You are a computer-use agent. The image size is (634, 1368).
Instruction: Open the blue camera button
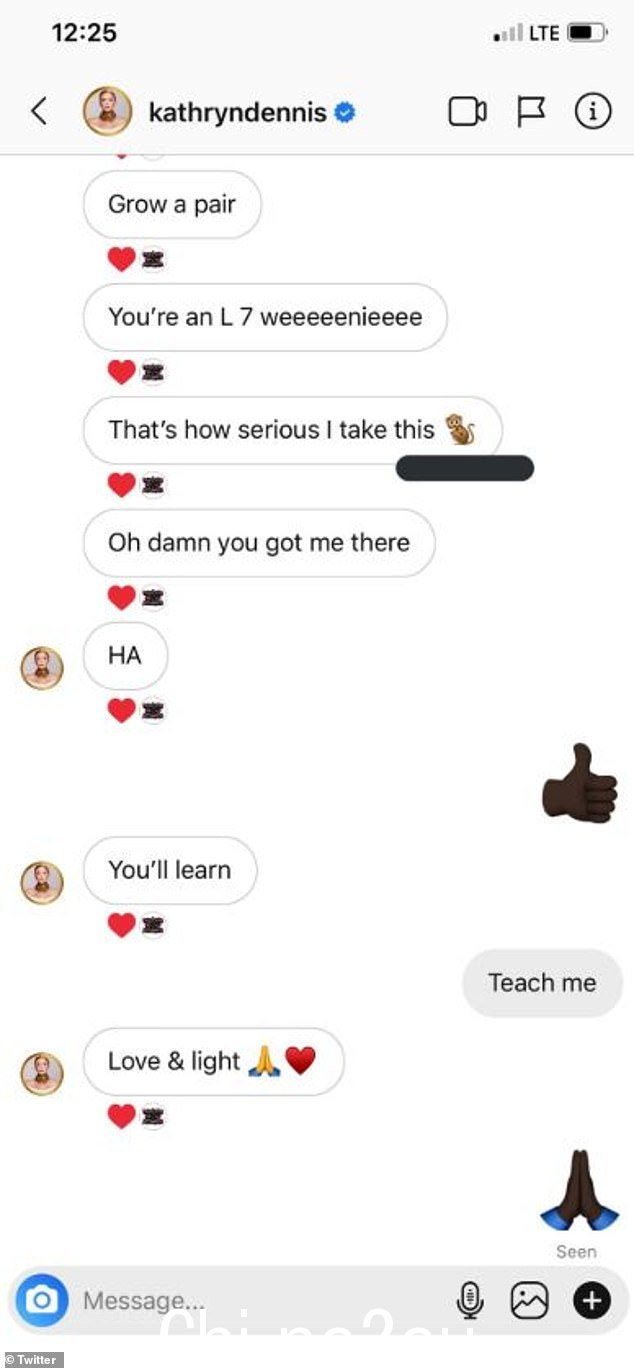pyautogui.click(x=42, y=1300)
